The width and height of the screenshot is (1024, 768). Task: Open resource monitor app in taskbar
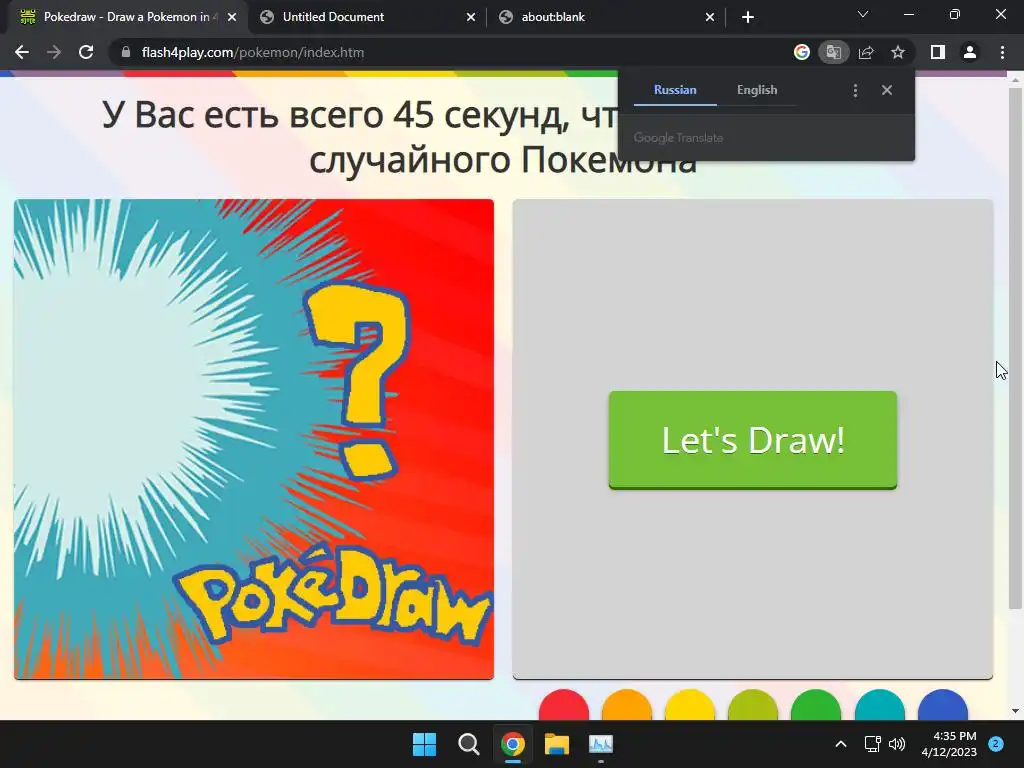601,744
